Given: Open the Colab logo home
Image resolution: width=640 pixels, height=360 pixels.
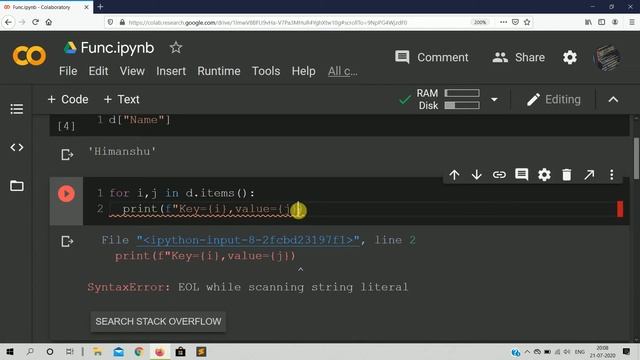Looking at the screenshot, I should tap(29, 56).
